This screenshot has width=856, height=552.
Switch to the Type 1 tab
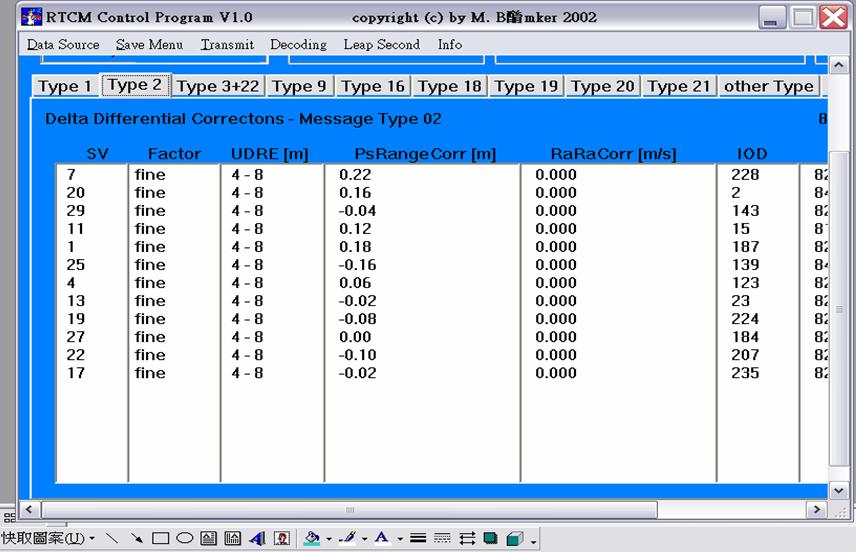(65, 86)
